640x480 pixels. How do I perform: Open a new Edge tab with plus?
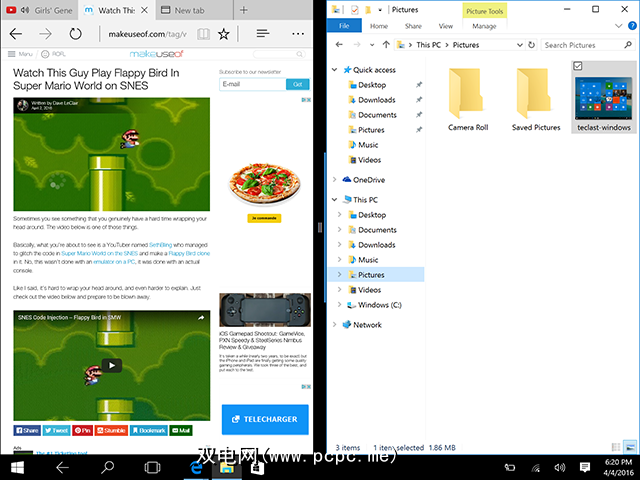click(244, 10)
